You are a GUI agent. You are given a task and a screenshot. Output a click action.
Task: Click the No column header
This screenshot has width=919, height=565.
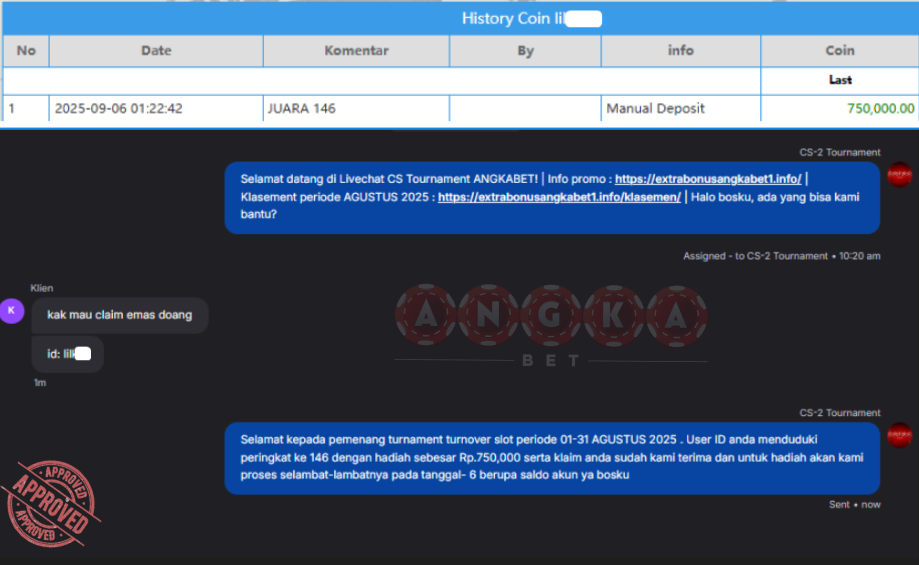point(26,51)
